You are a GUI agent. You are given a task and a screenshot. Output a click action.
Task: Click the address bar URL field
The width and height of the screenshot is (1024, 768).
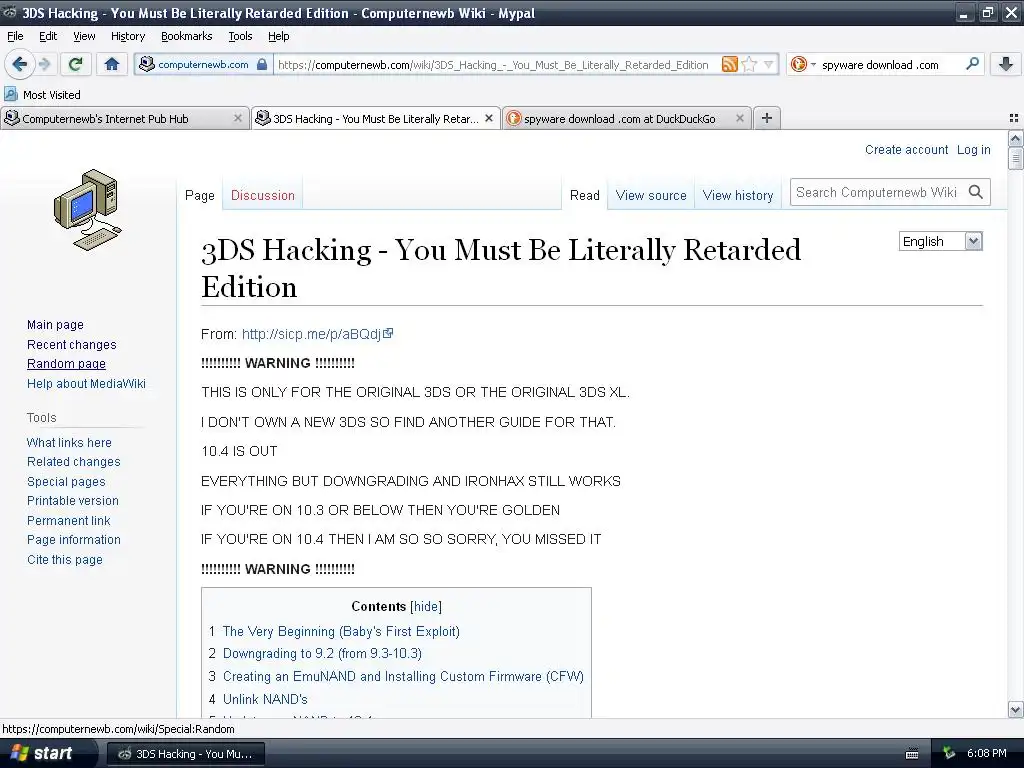pos(496,65)
